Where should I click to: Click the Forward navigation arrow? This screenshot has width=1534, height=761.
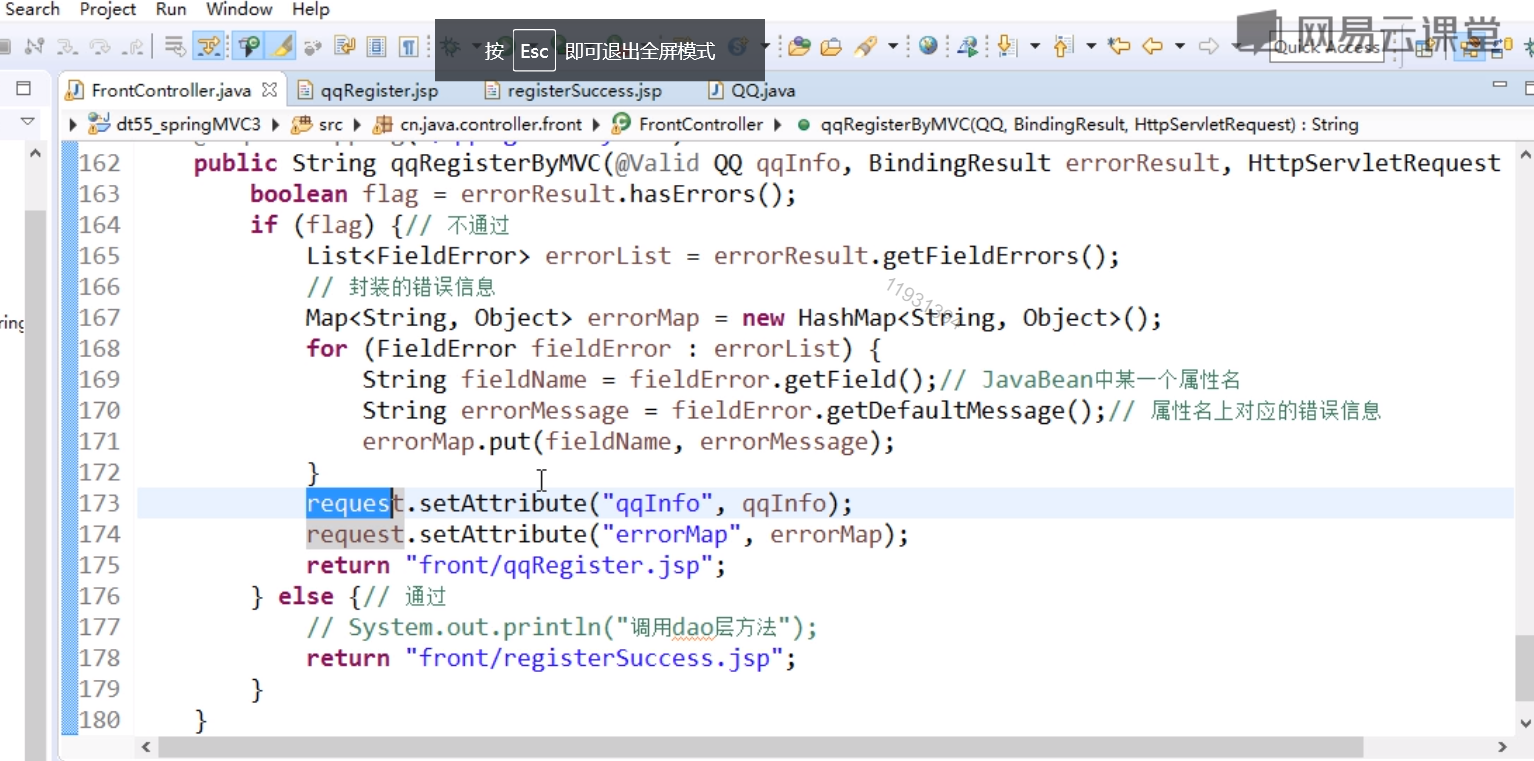pos(1209,46)
